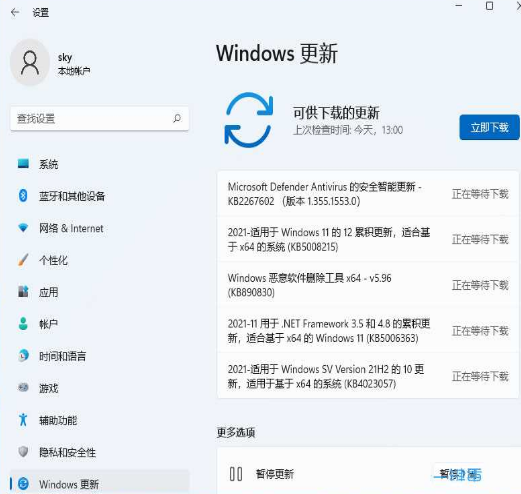Click the globe clock icon beside 时间和语言
The image size is (521, 494).
coord(23,356)
